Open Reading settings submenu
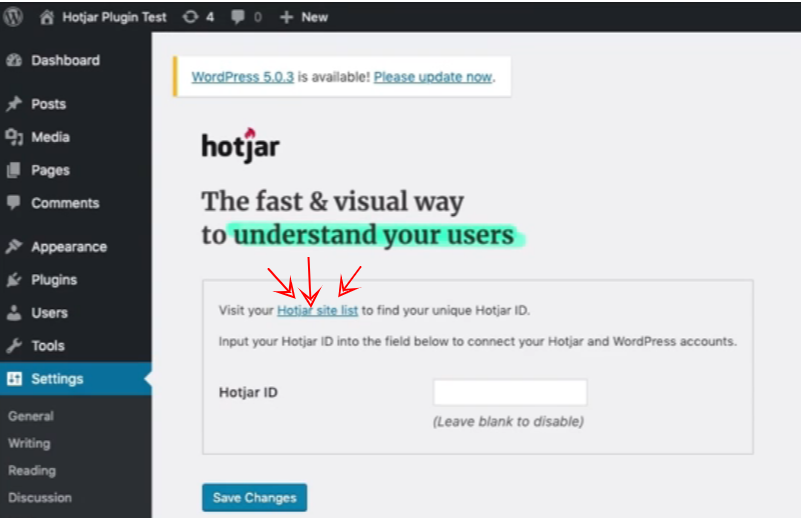Screen dimensions: 801x518 [x=32, y=470]
